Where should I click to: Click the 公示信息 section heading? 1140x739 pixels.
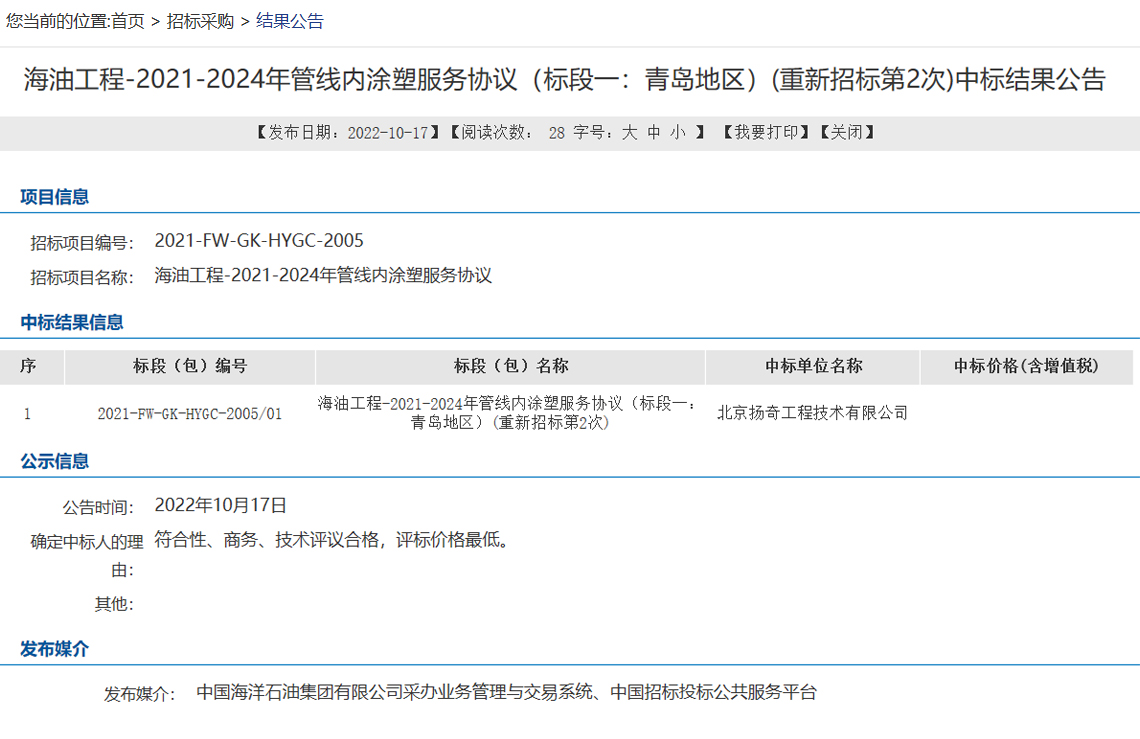55,461
